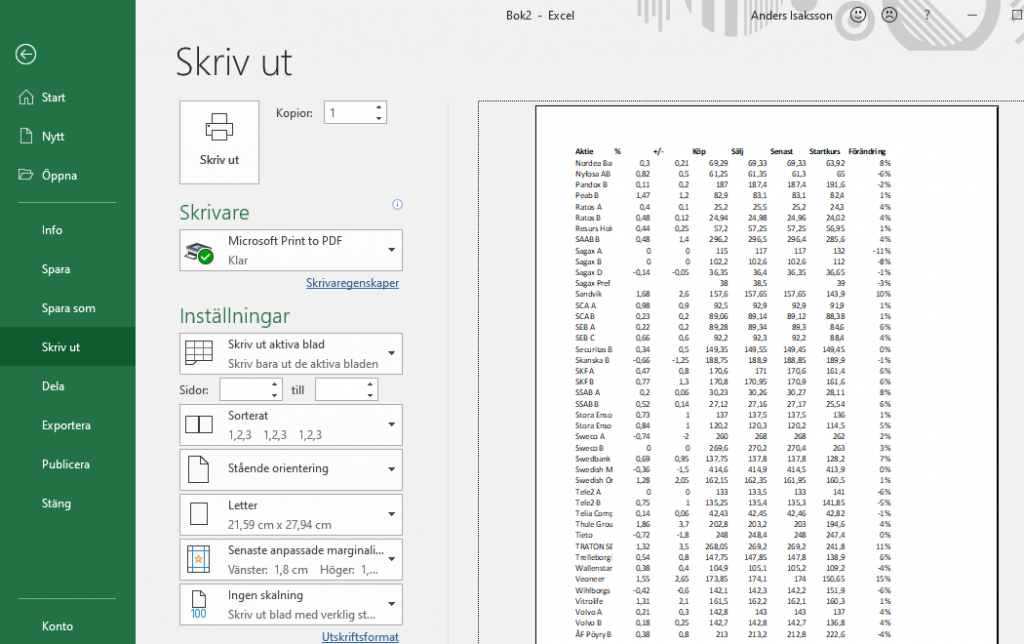The width and height of the screenshot is (1024, 644).
Task: Open the Exportera page
Action: point(68,425)
